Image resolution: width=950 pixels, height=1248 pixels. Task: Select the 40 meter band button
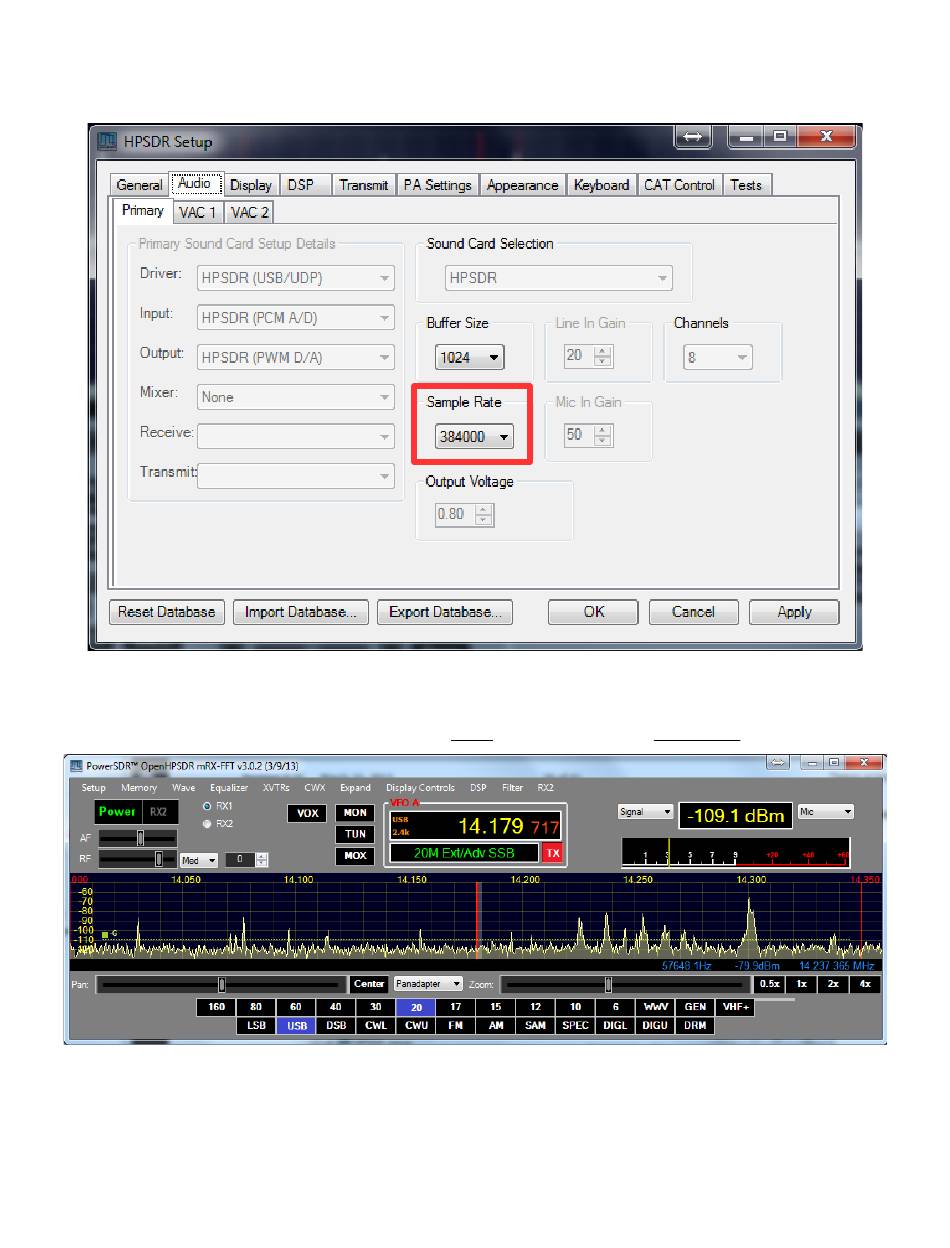[x=335, y=1007]
